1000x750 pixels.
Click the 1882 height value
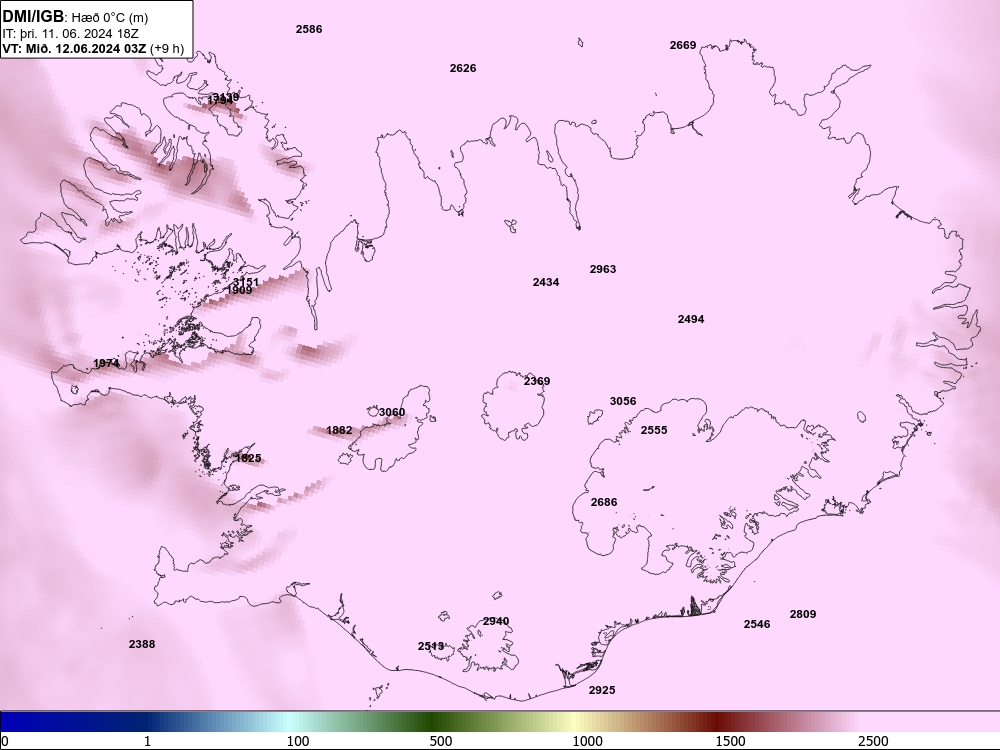pyautogui.click(x=339, y=430)
